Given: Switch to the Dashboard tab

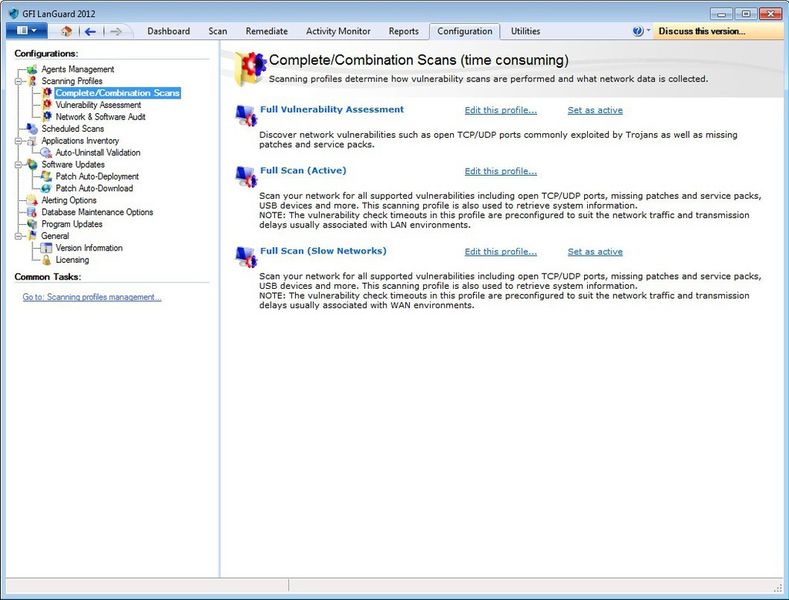Looking at the screenshot, I should click(x=169, y=31).
